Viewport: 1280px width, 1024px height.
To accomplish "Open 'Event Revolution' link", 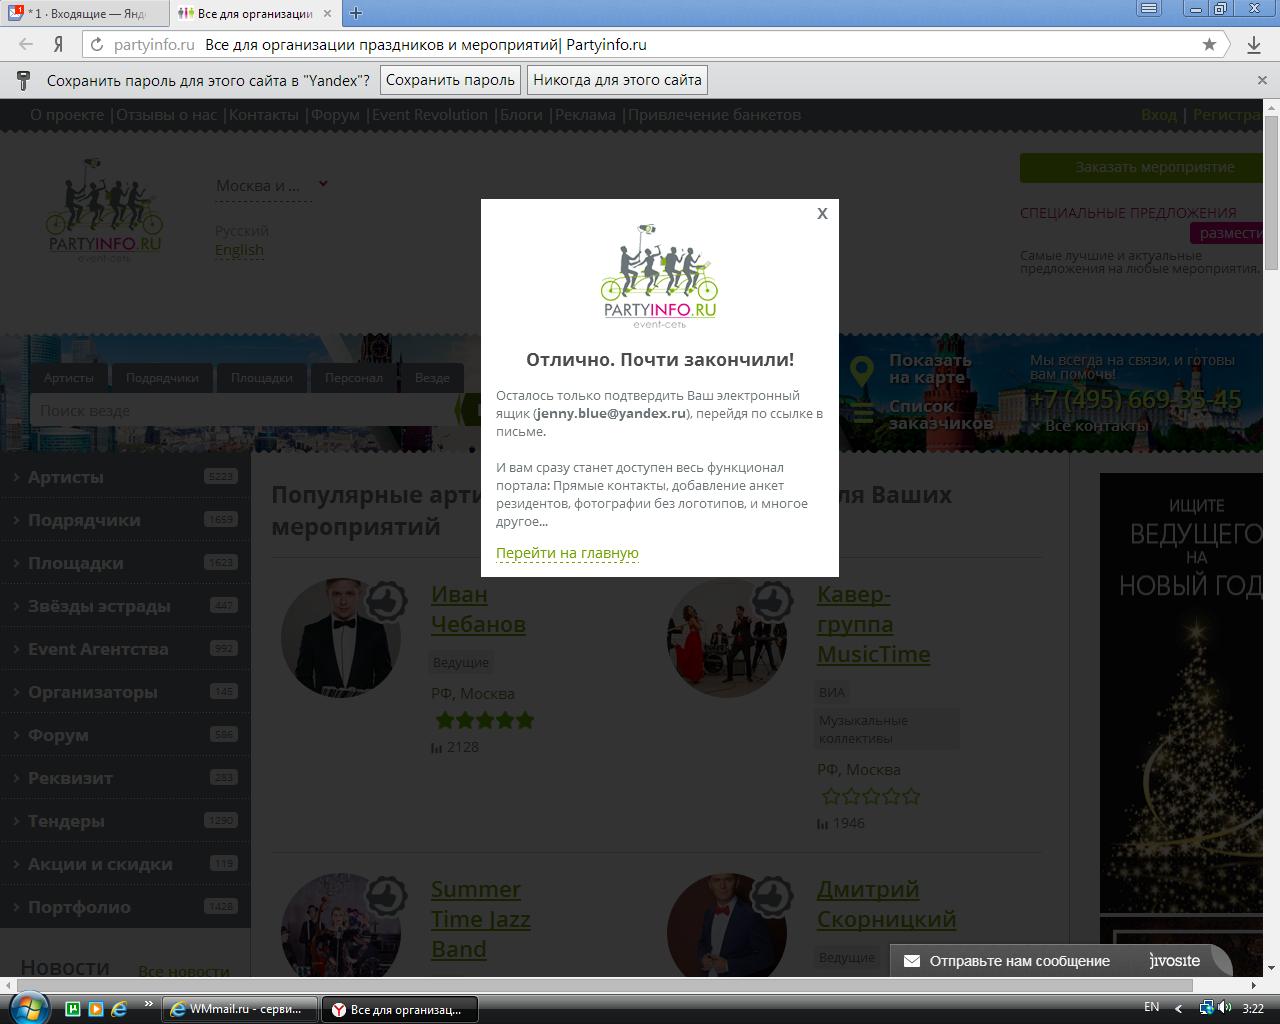I will tap(430, 114).
